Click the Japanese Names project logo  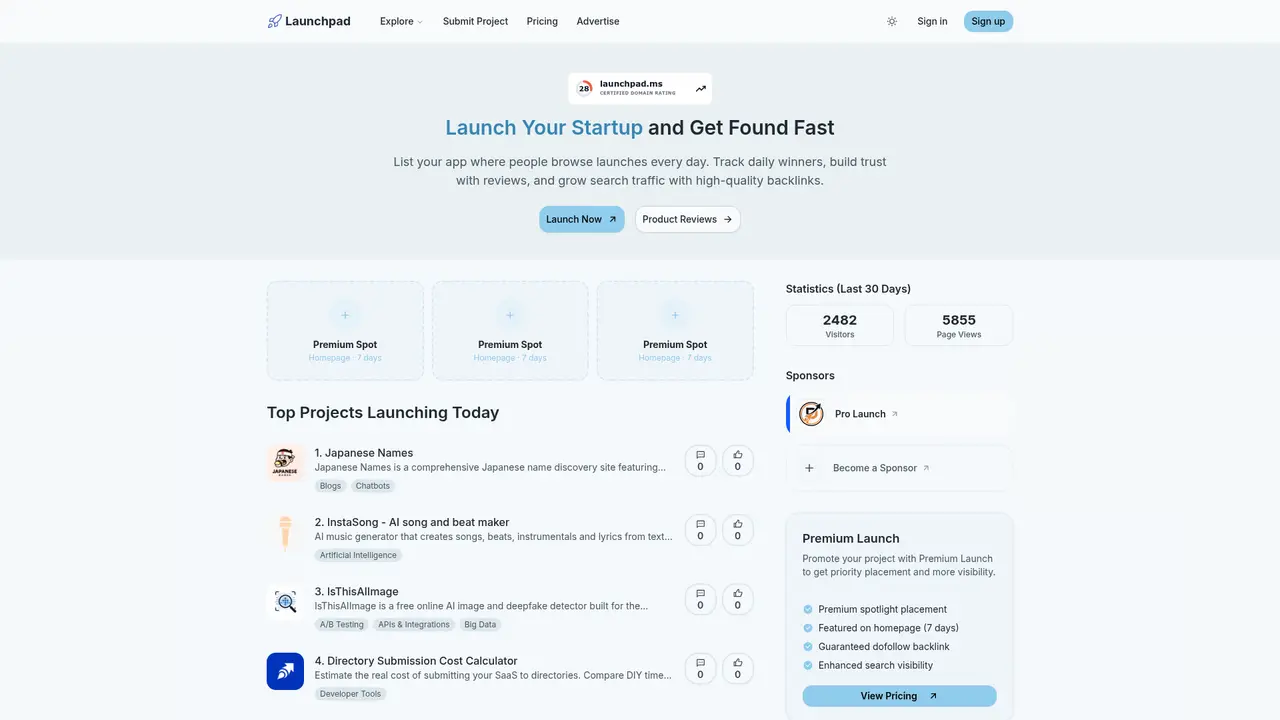click(285, 463)
